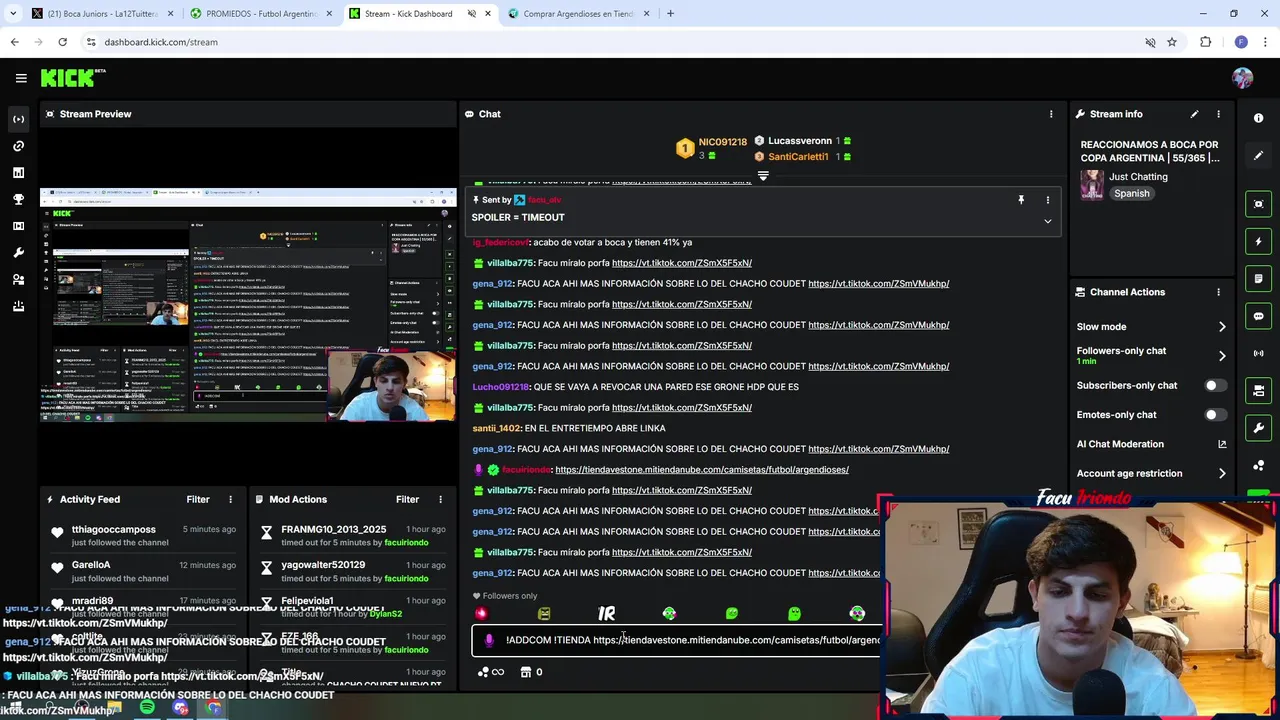Toggle the Channel Actions widget icon in right rail
1280x720 pixels.
(x=1258, y=390)
